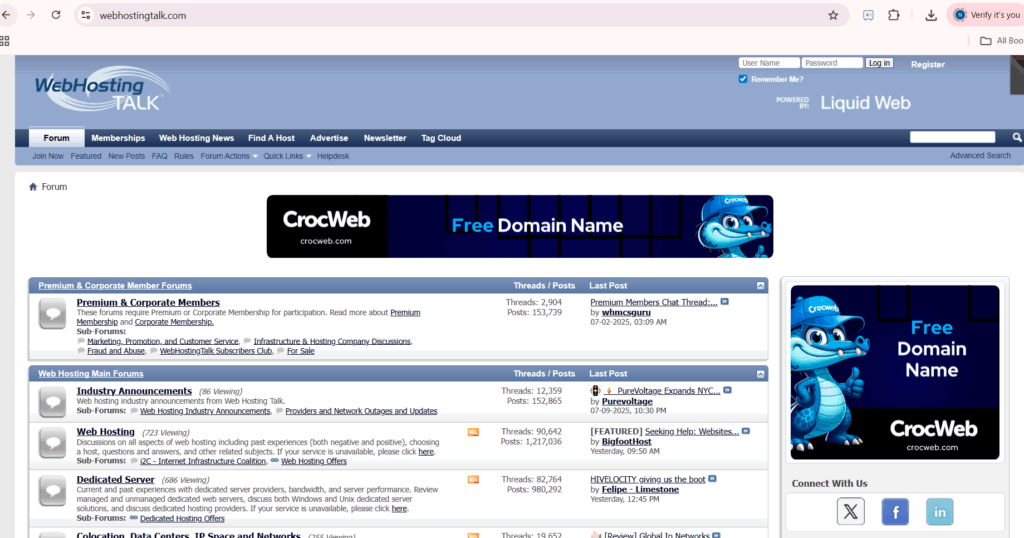
Task: Open the Web Hosting Offers sub-forum link
Action: (313, 461)
